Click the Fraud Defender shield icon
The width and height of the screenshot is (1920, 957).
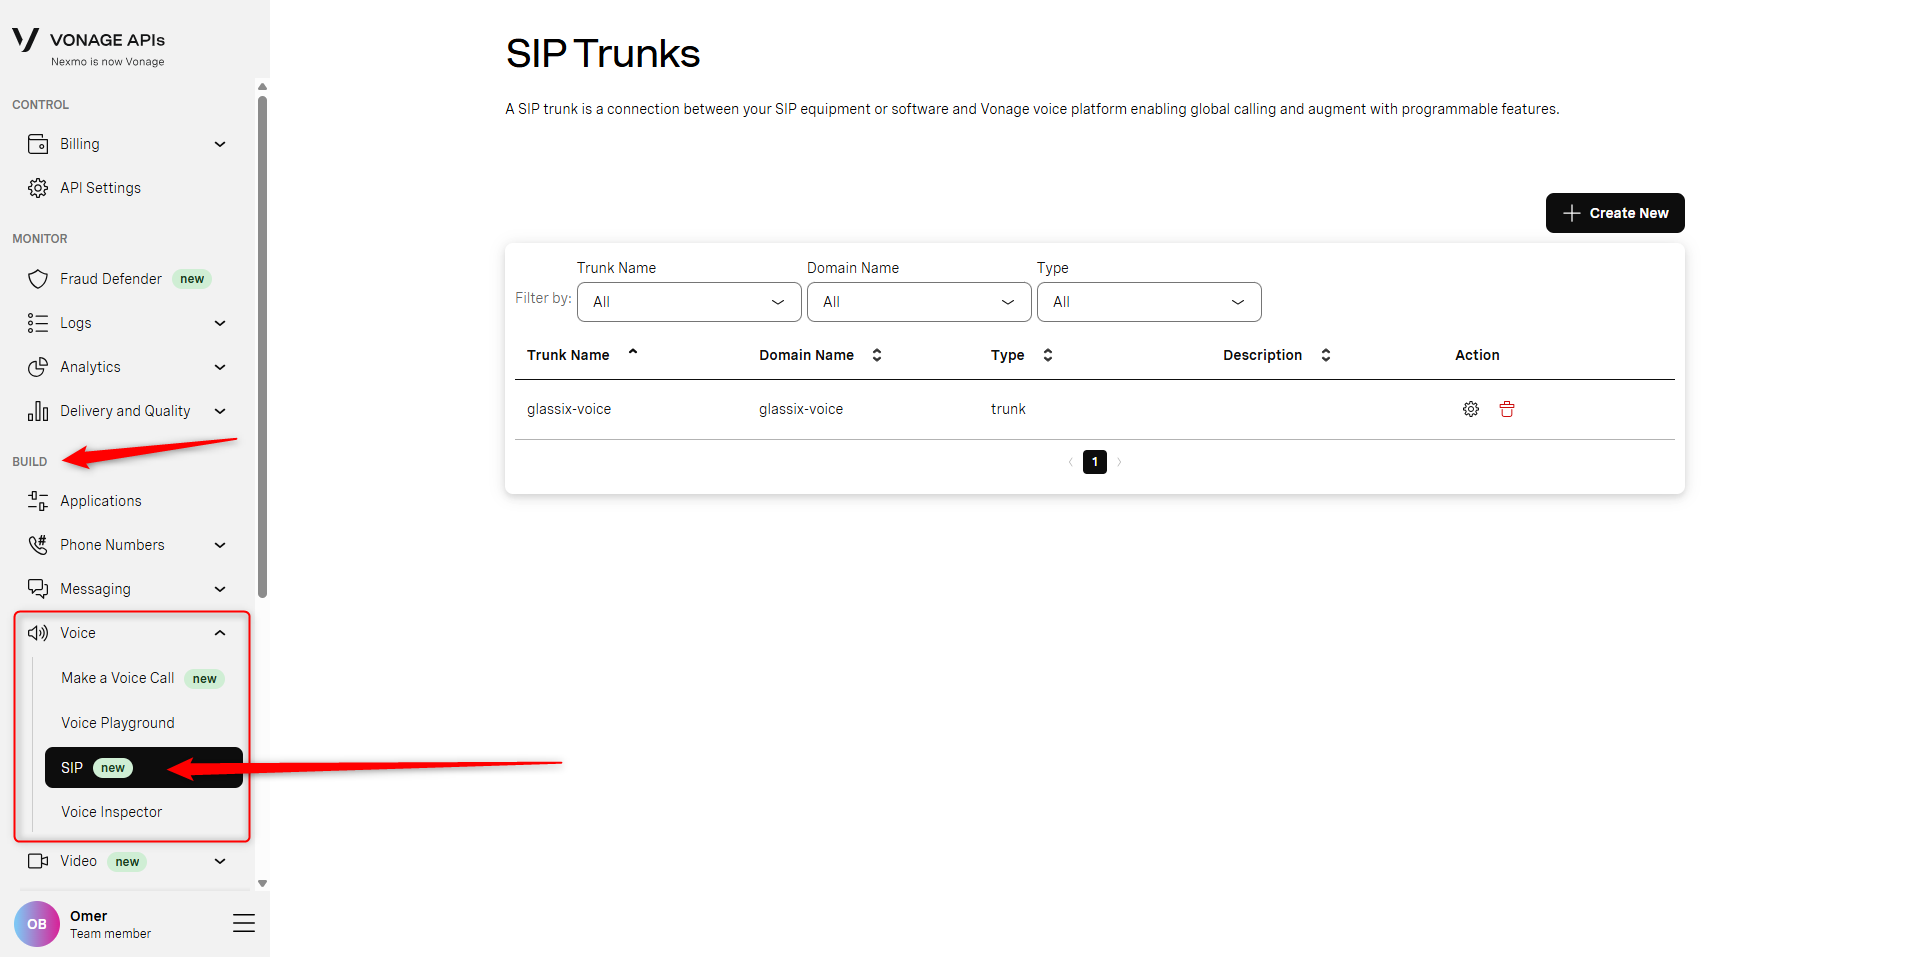pyautogui.click(x=38, y=279)
